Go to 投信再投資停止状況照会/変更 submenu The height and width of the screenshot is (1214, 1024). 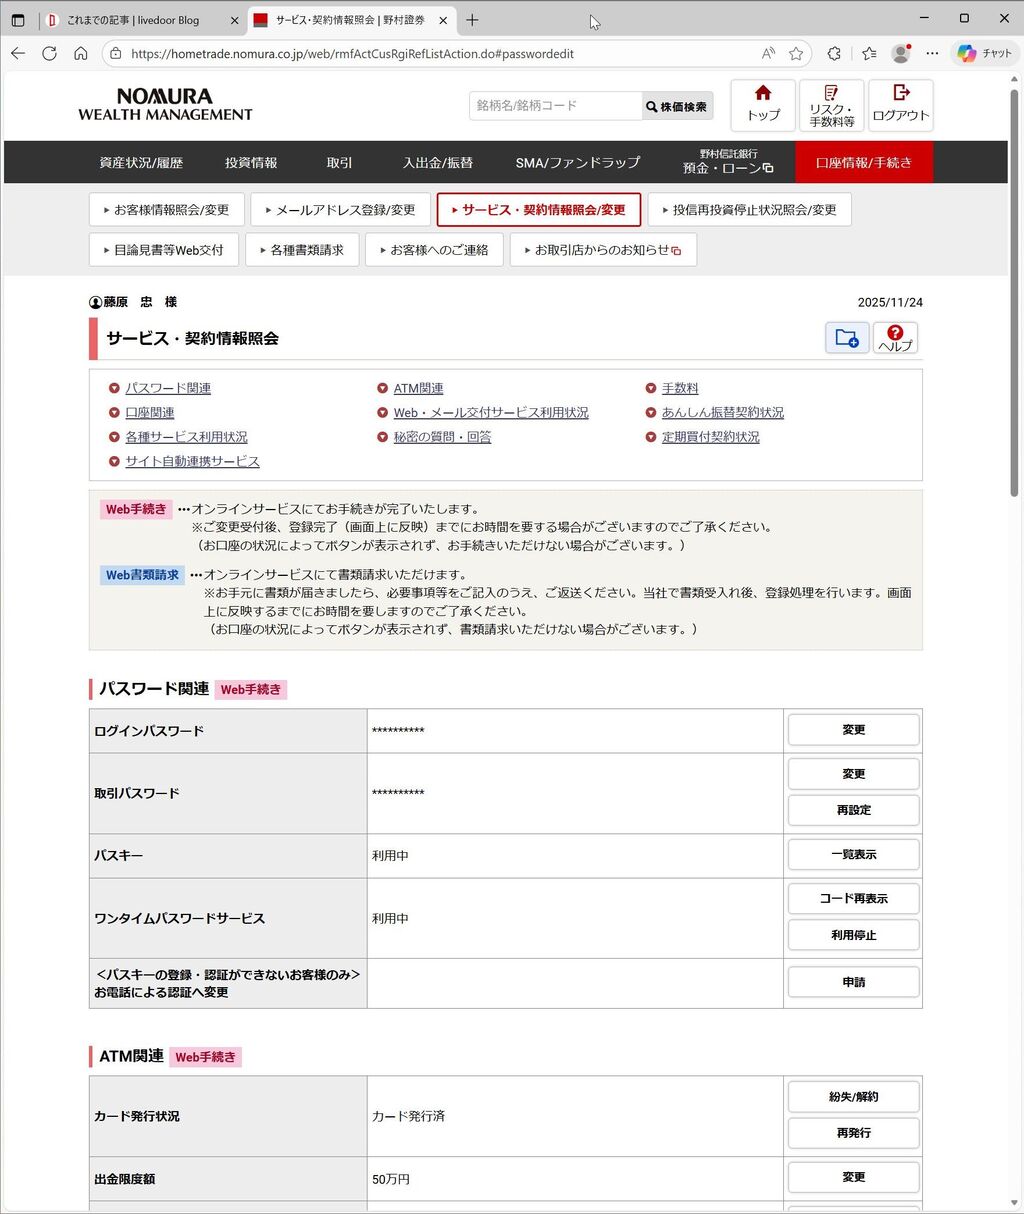pyautogui.click(x=749, y=210)
